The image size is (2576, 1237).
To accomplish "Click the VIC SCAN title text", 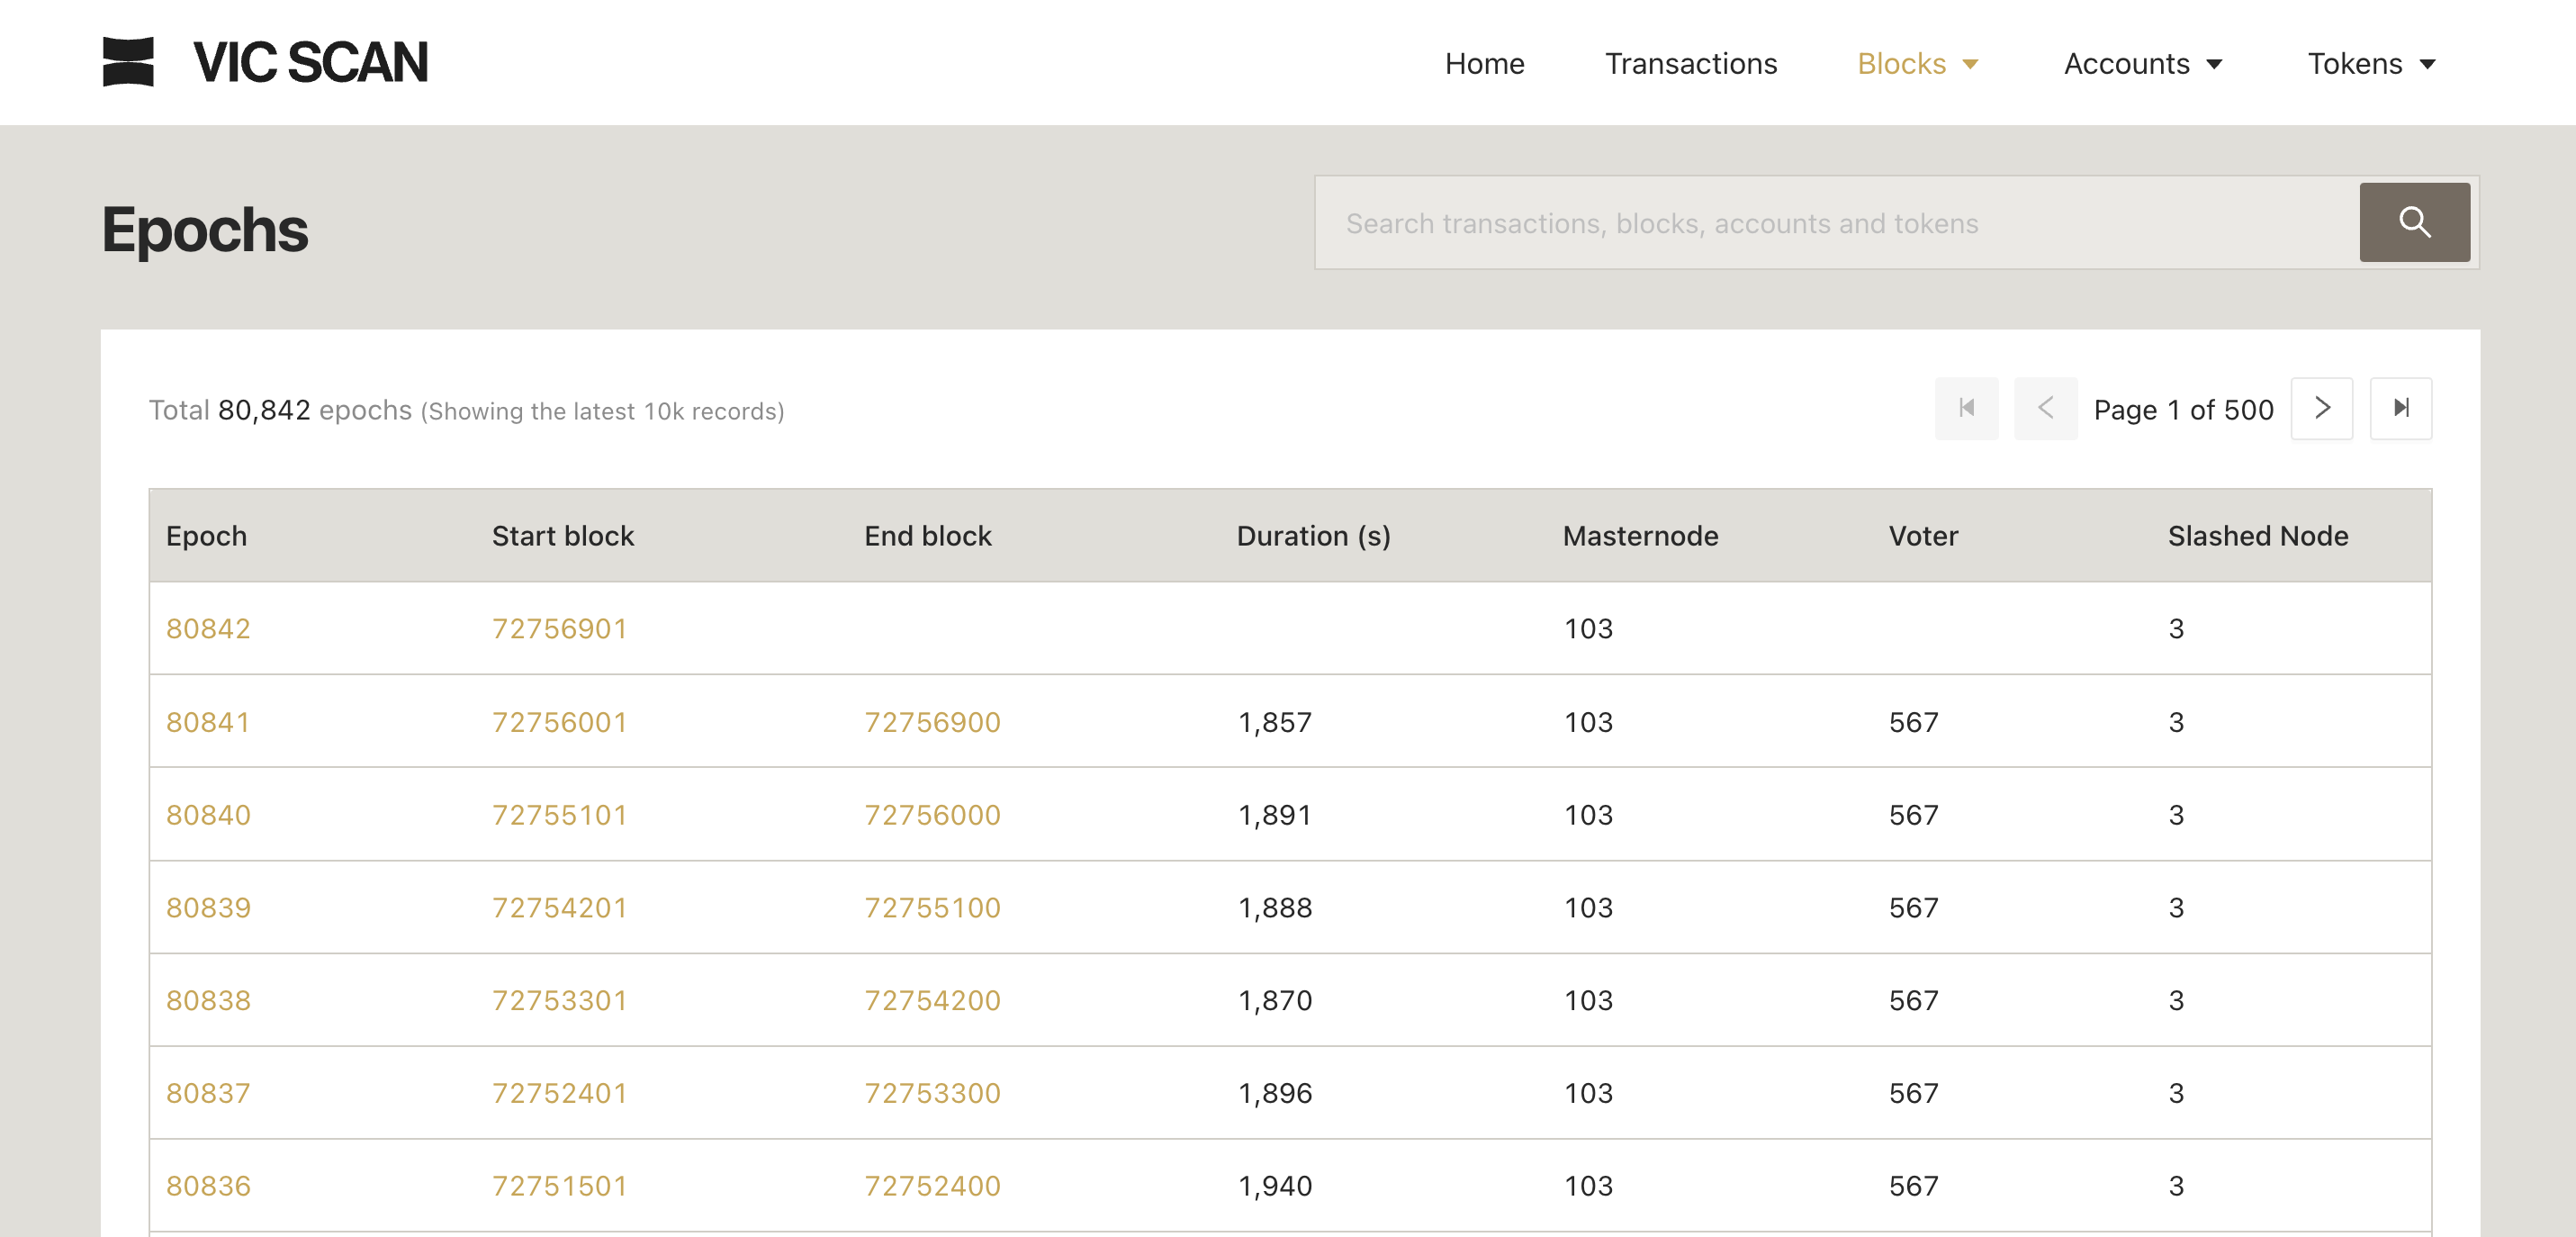I will (310, 62).
